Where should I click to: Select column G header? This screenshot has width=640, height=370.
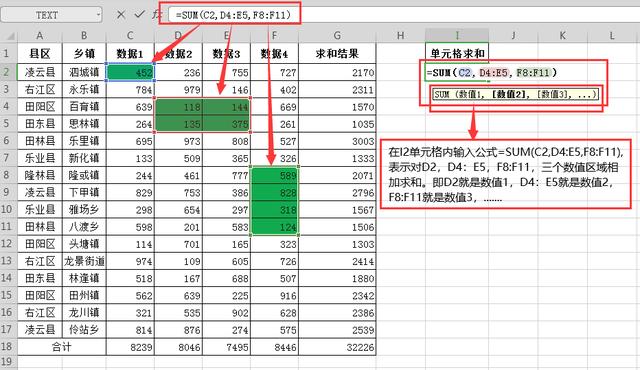337,35
